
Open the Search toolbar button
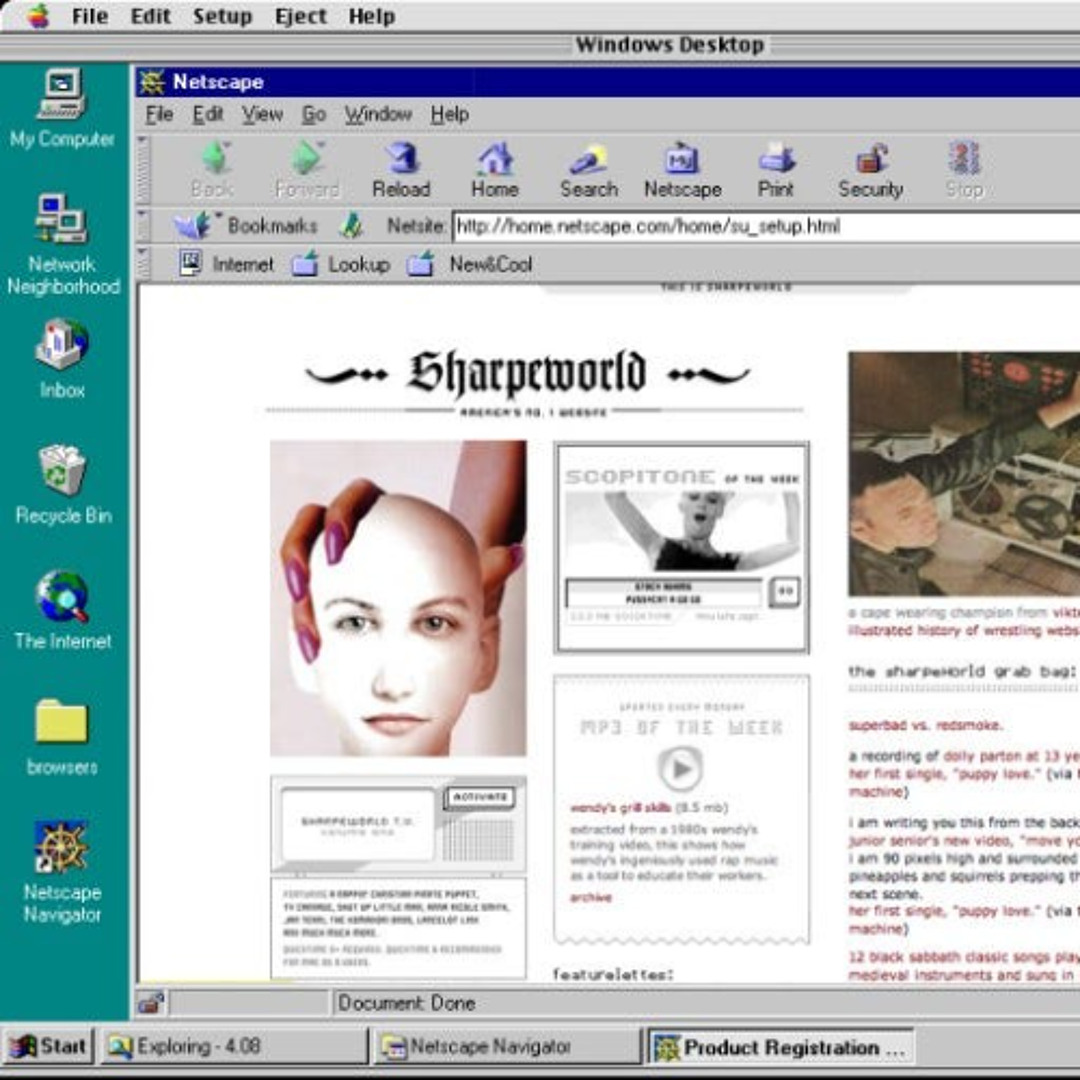click(588, 169)
